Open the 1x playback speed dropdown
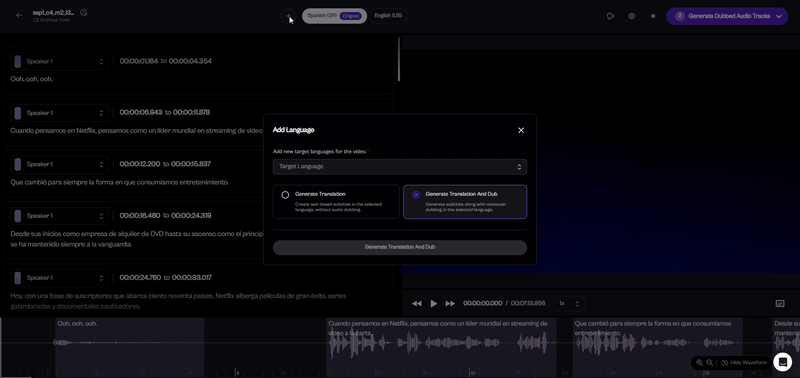800x378 pixels. pyautogui.click(x=569, y=304)
